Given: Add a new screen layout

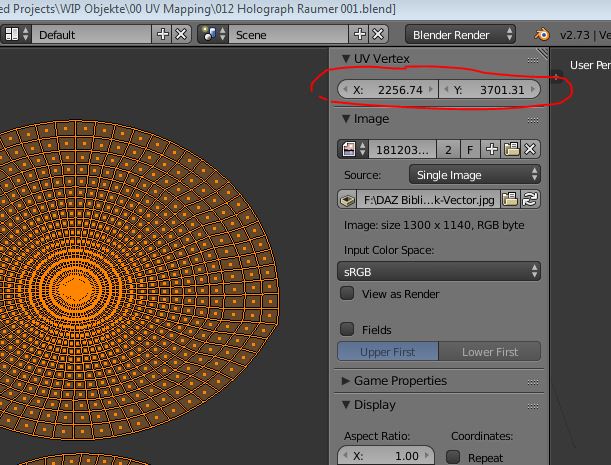Looking at the screenshot, I should (x=162, y=34).
